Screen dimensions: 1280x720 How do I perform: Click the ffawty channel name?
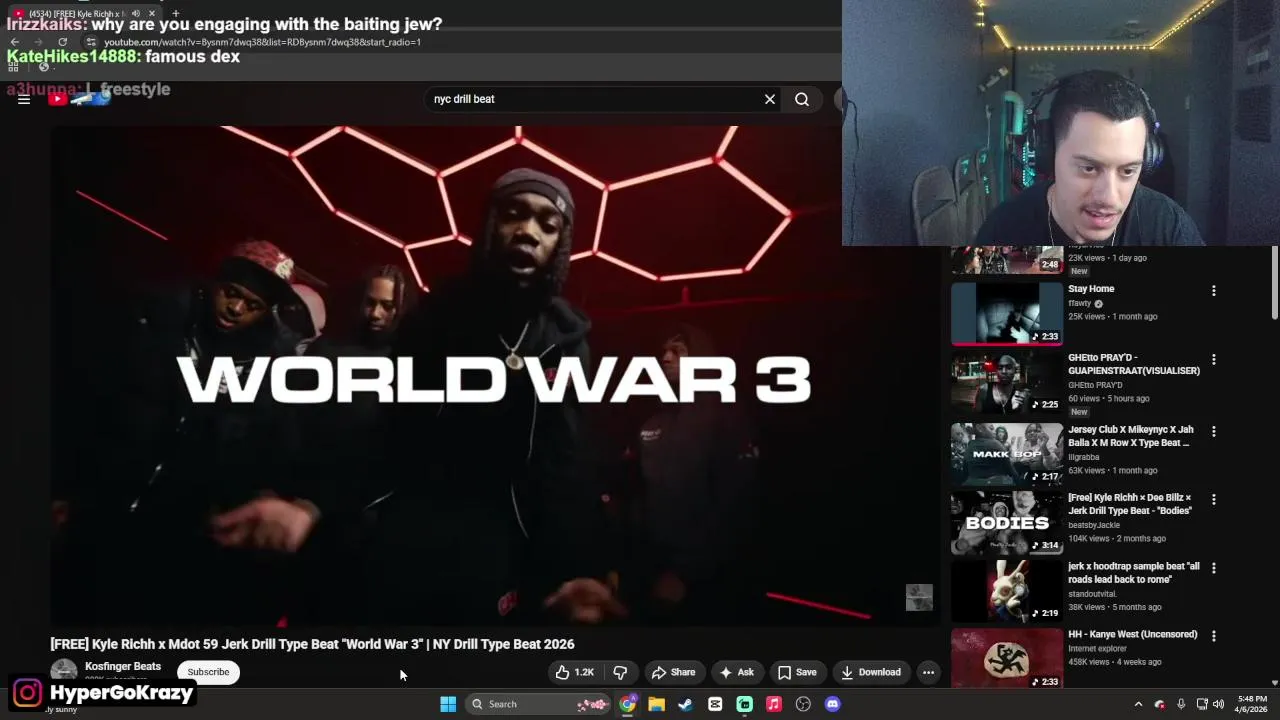1080,303
